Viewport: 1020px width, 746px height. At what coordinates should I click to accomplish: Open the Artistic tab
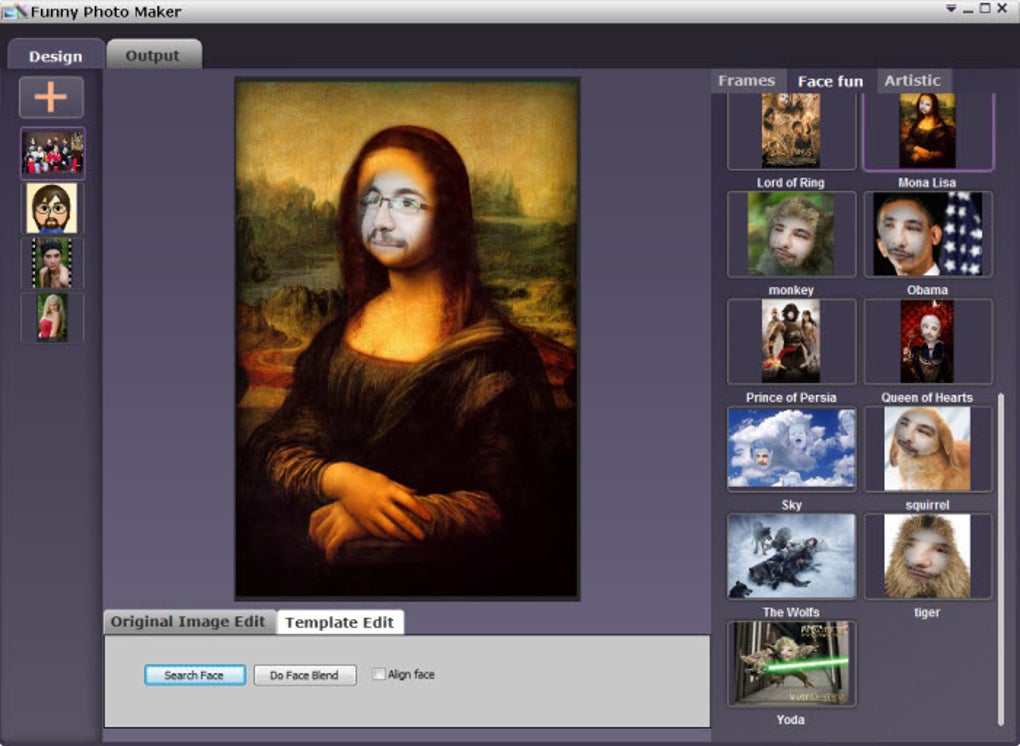913,81
